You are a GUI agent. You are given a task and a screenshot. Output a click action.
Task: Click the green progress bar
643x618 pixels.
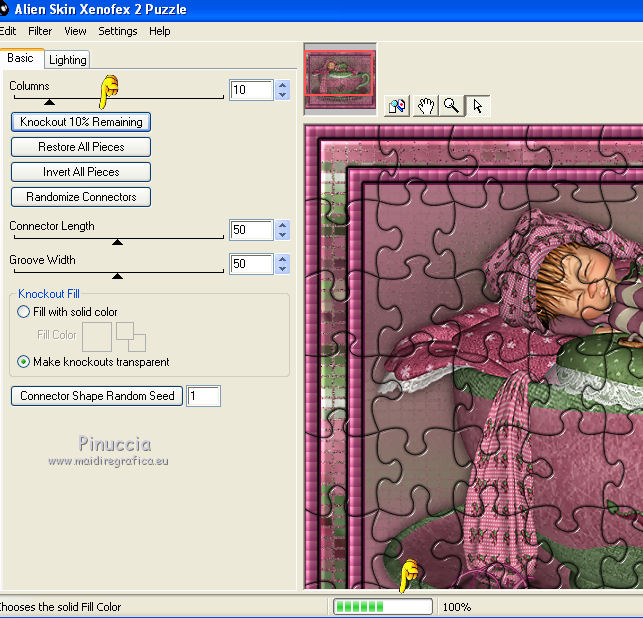pyautogui.click(x=383, y=606)
